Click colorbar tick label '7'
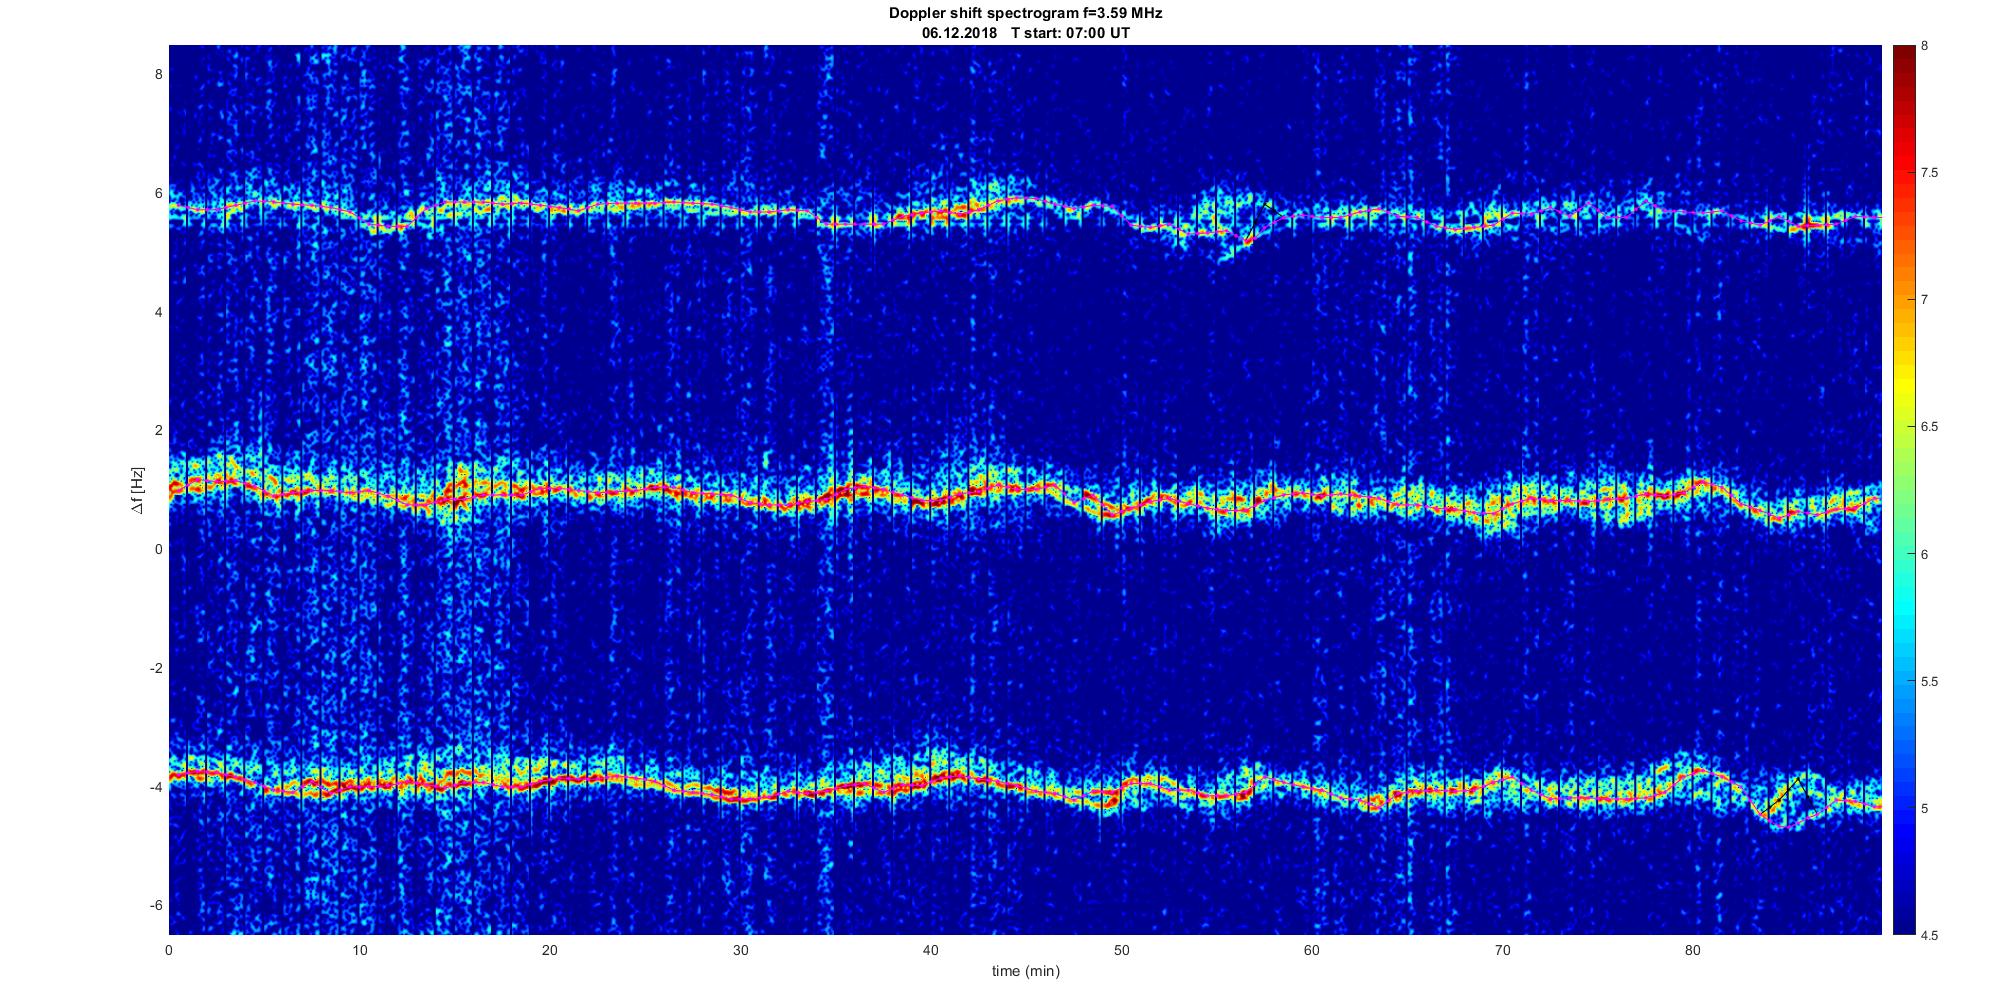Viewport: 2000px width, 1003px height. click(x=1924, y=300)
